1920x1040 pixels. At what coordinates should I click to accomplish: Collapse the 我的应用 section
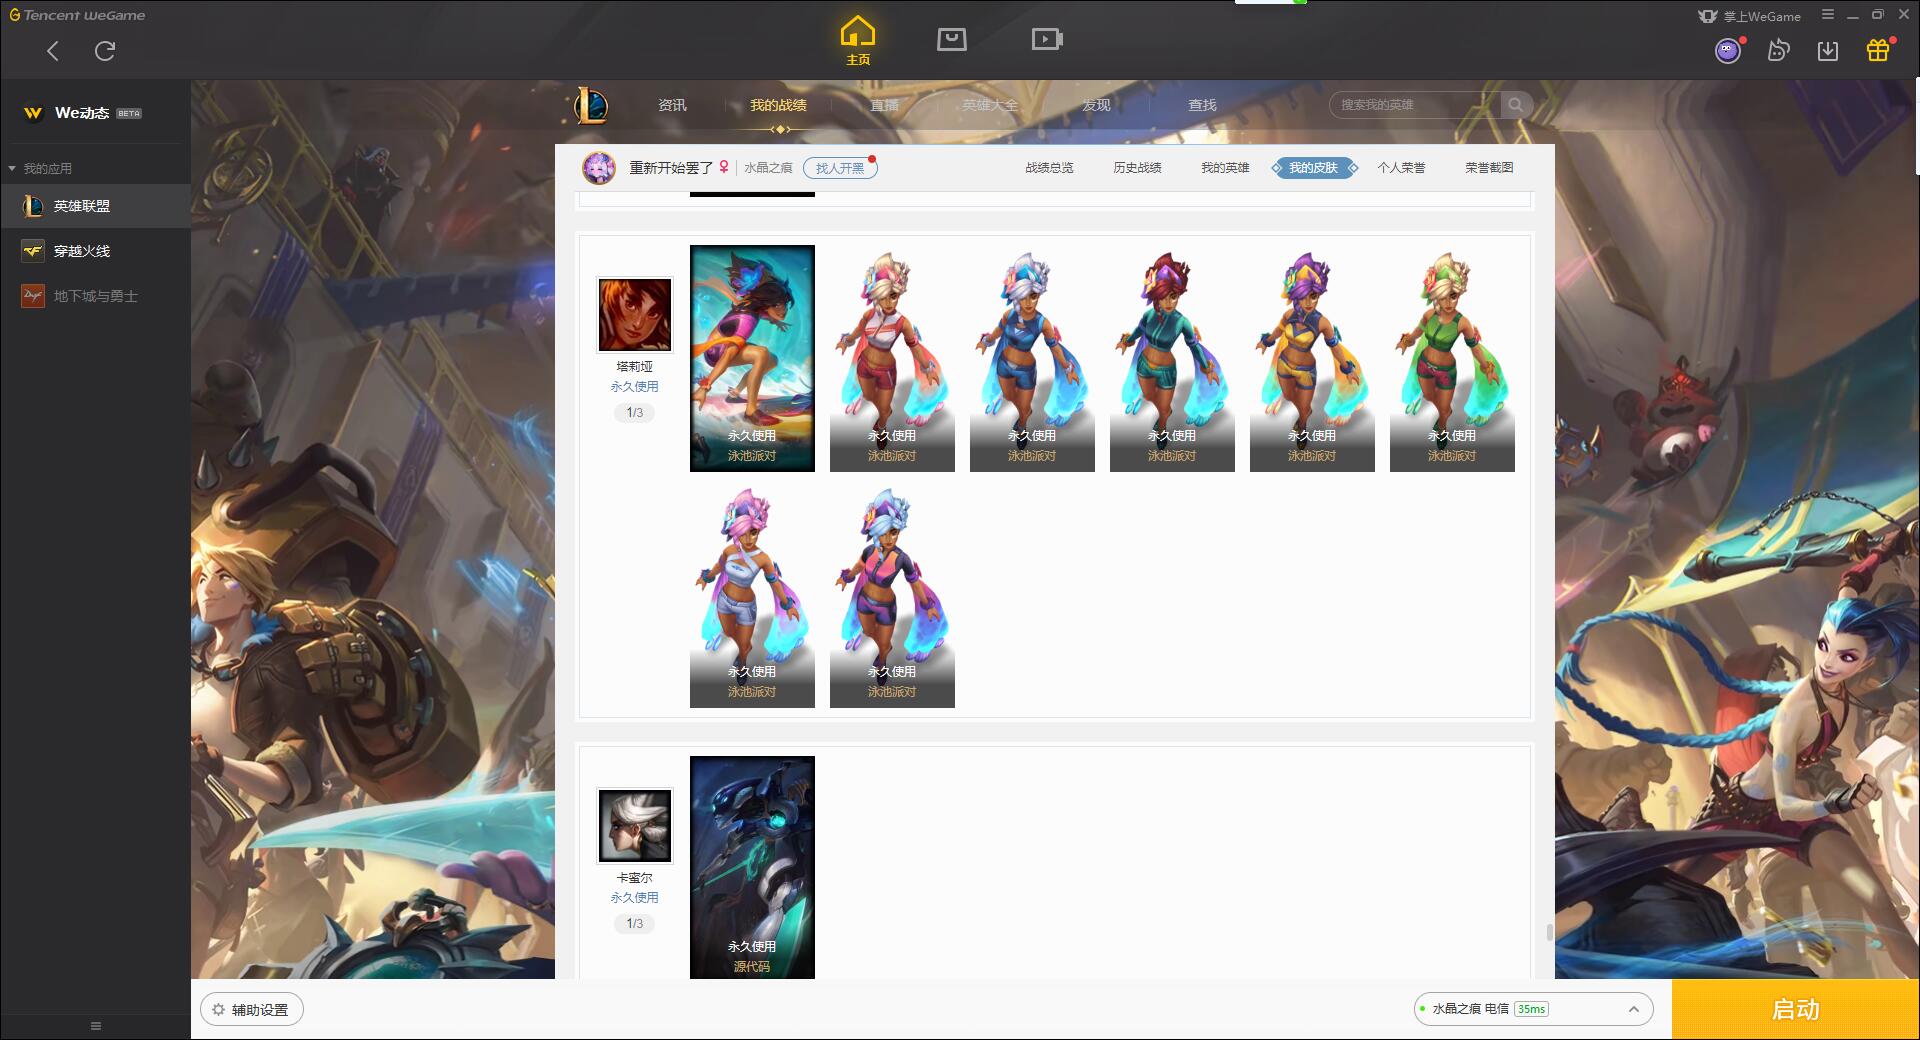click(12, 169)
